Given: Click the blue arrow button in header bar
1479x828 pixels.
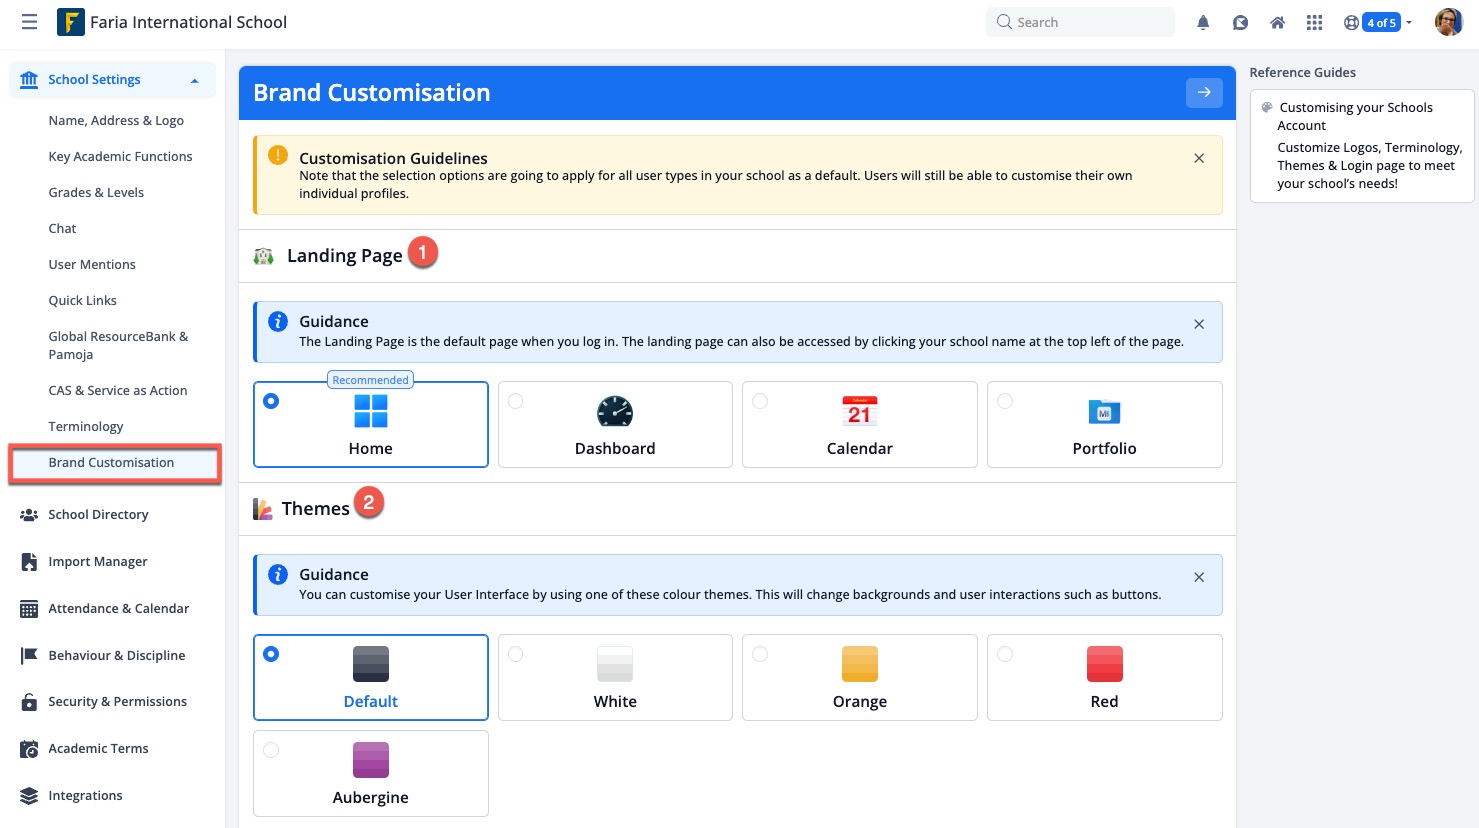Looking at the screenshot, I should coord(1204,92).
